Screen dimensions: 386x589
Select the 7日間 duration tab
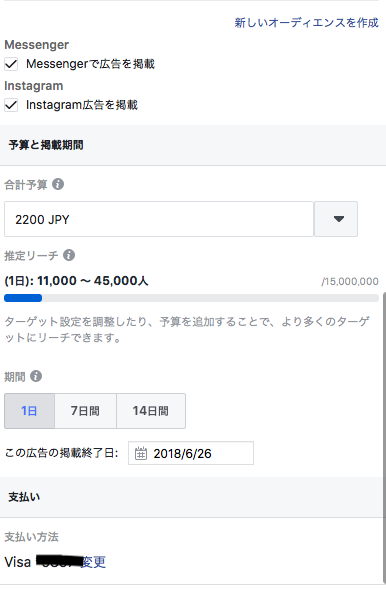(86, 411)
